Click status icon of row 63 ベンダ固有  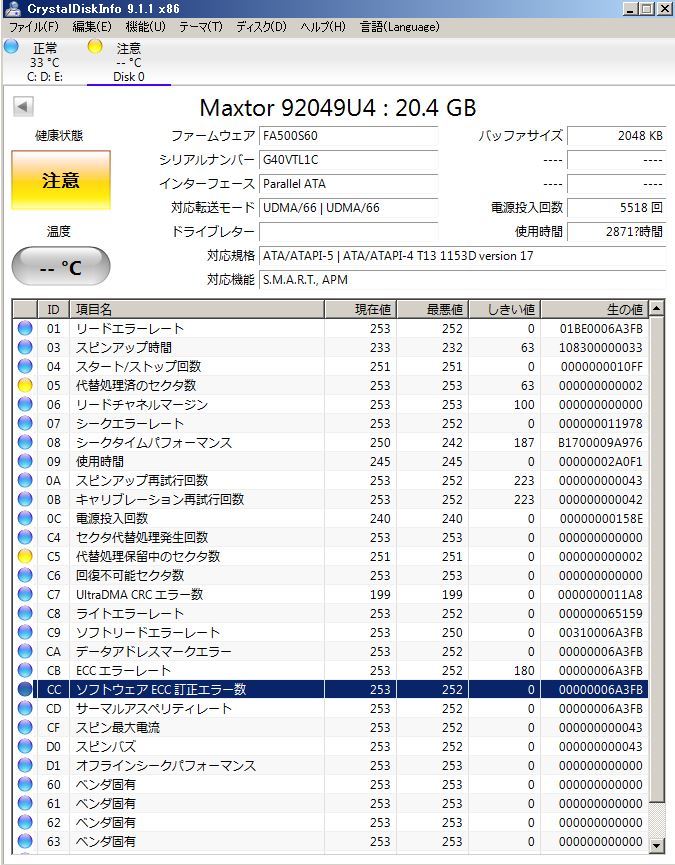coord(25,841)
